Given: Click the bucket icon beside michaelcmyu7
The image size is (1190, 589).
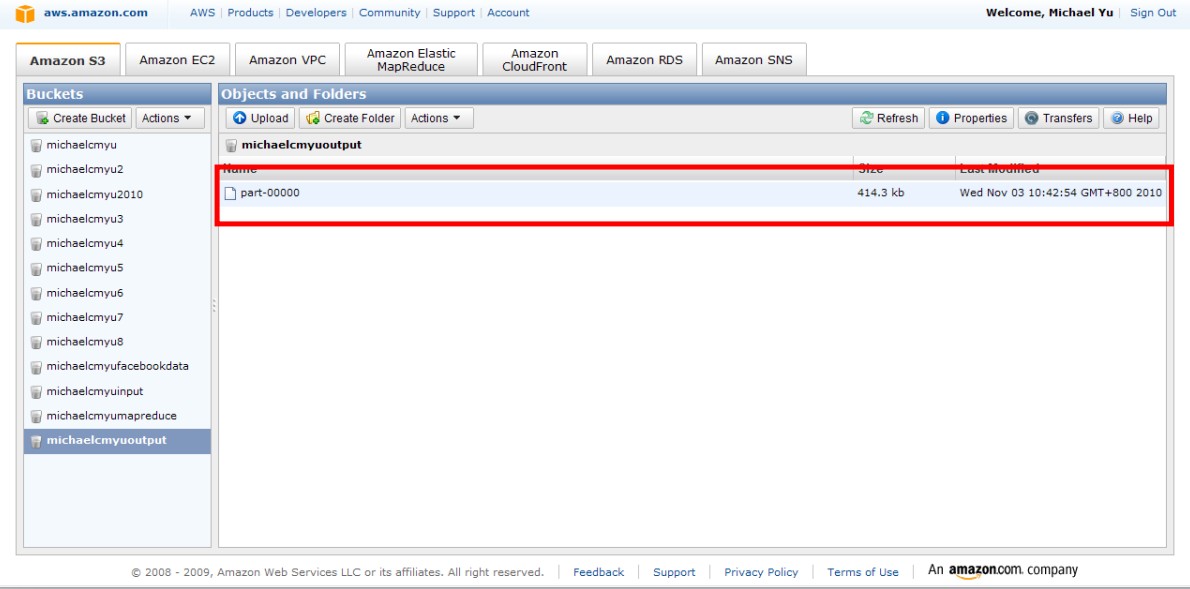Looking at the screenshot, I should point(36,318).
